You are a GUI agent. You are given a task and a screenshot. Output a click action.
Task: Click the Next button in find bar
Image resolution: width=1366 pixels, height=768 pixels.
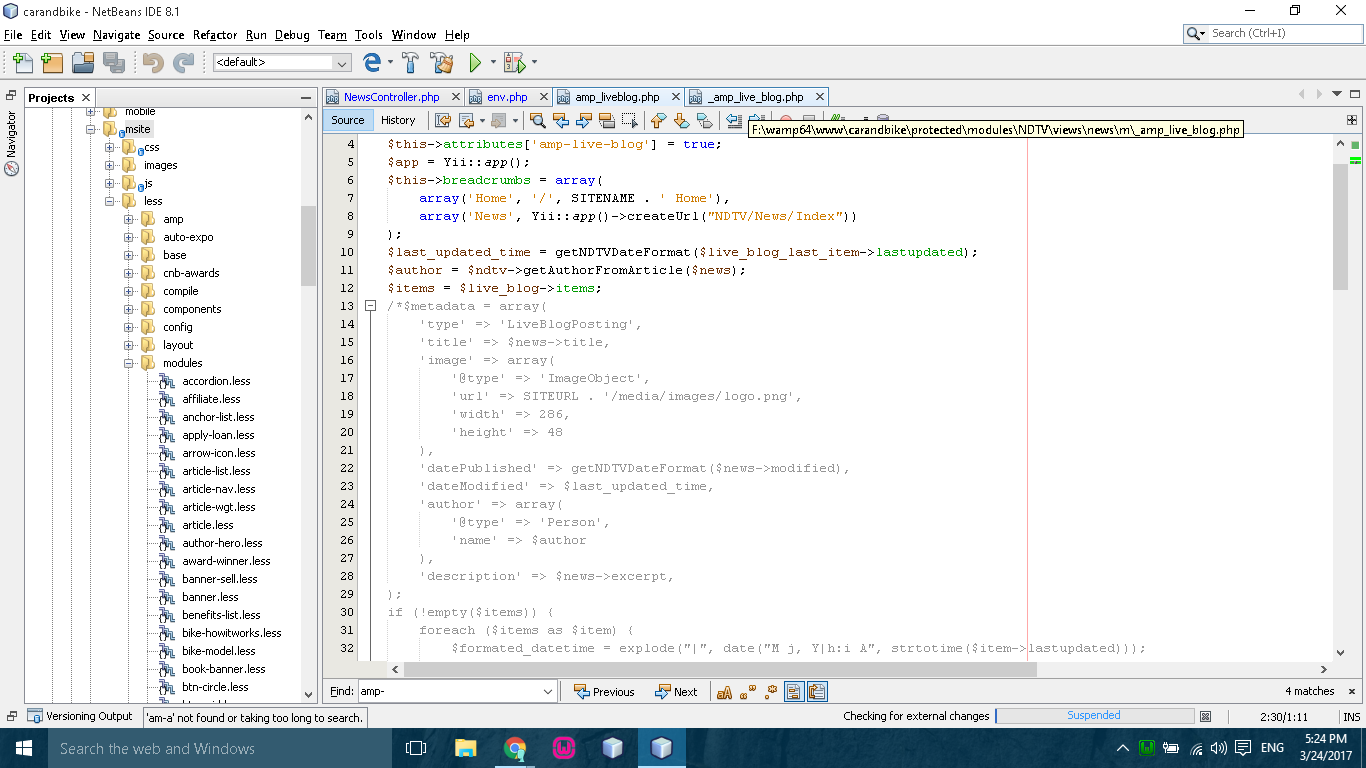tap(676, 692)
